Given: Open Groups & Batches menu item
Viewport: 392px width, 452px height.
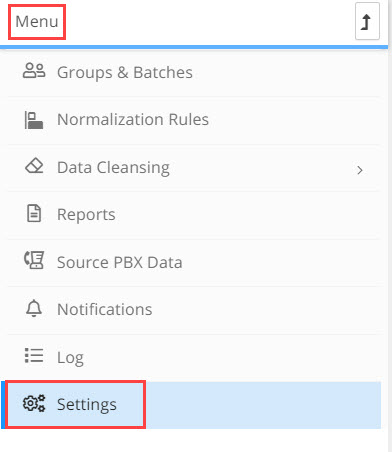Looking at the screenshot, I should 194,72.
